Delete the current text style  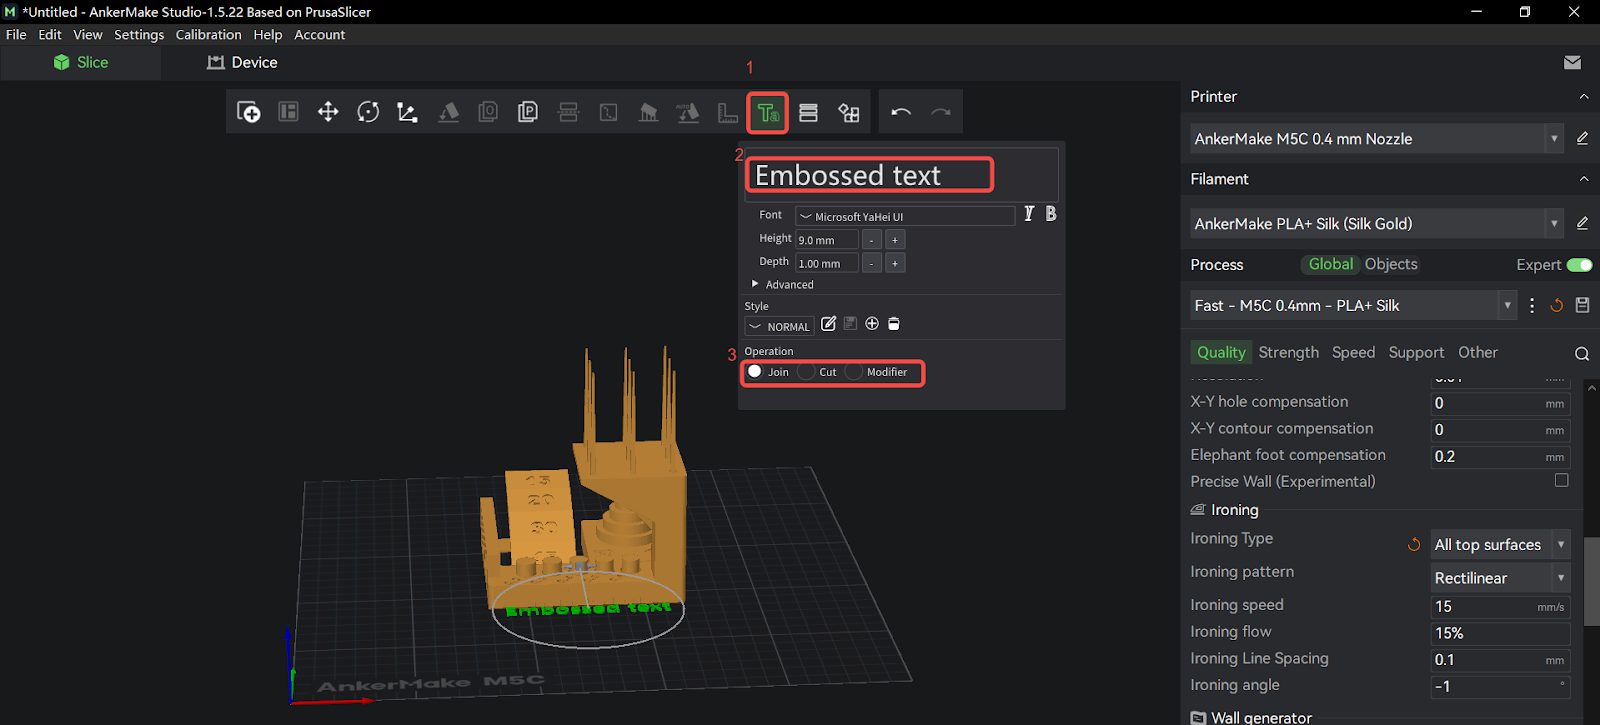coord(894,324)
